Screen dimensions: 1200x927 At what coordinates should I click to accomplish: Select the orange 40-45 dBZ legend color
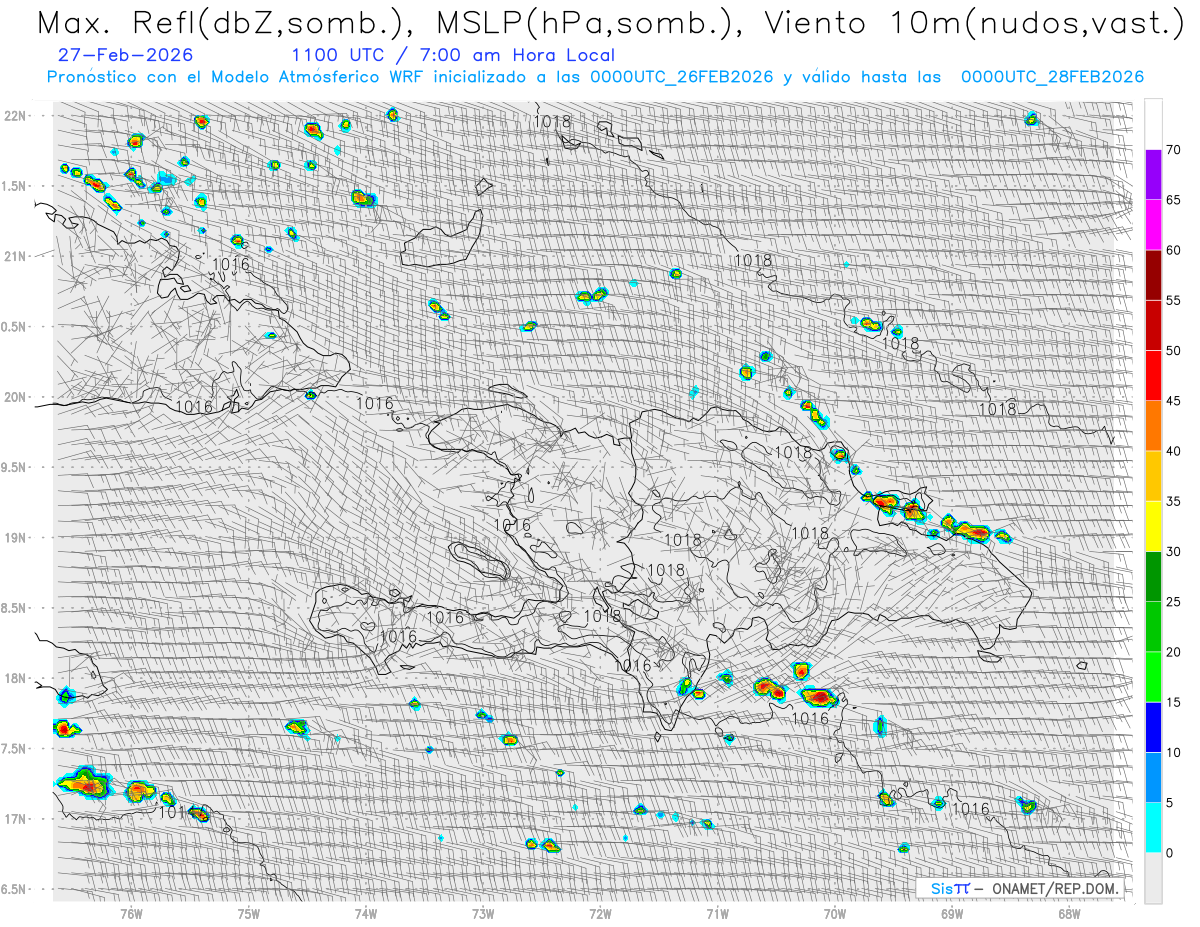(x=1153, y=426)
